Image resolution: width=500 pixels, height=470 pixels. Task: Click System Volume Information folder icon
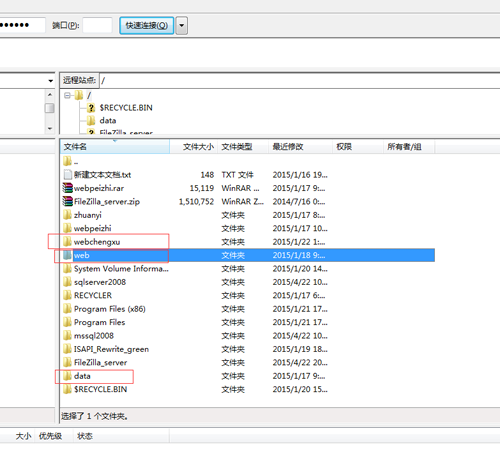pyautogui.click(x=67, y=269)
